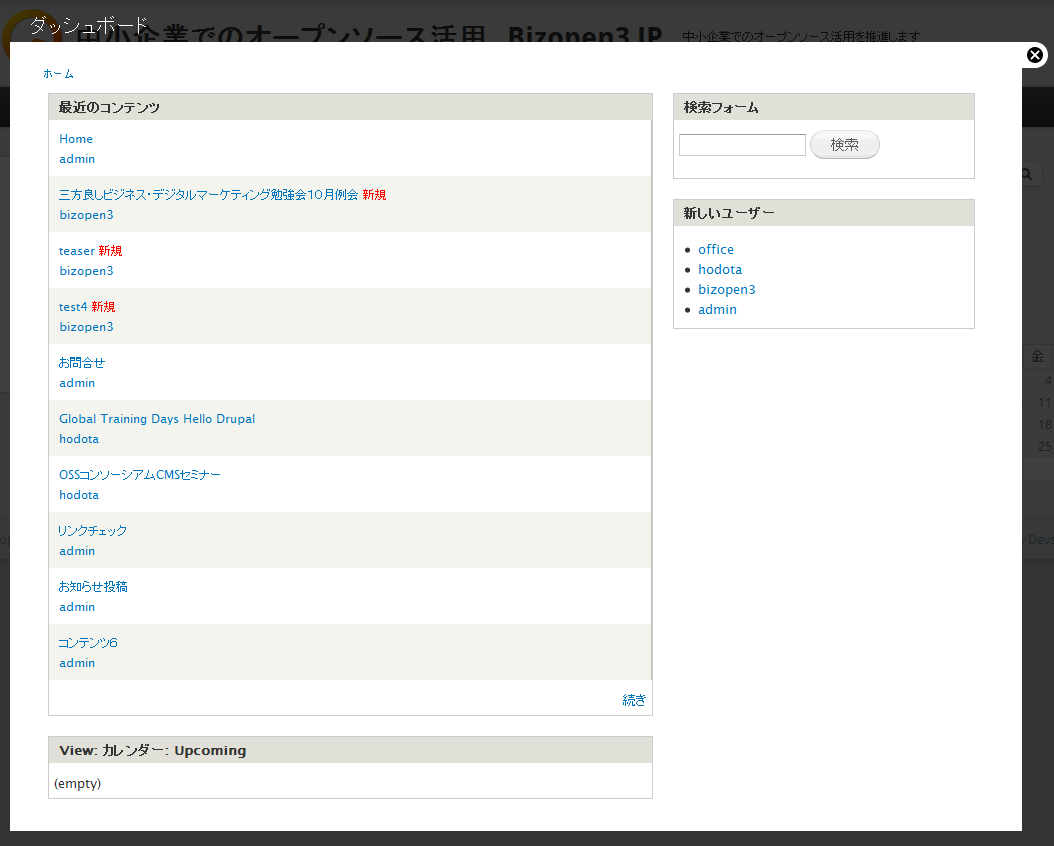Image resolution: width=1054 pixels, height=846 pixels.
Task: Open the お問合せ content link
Action: 81,363
